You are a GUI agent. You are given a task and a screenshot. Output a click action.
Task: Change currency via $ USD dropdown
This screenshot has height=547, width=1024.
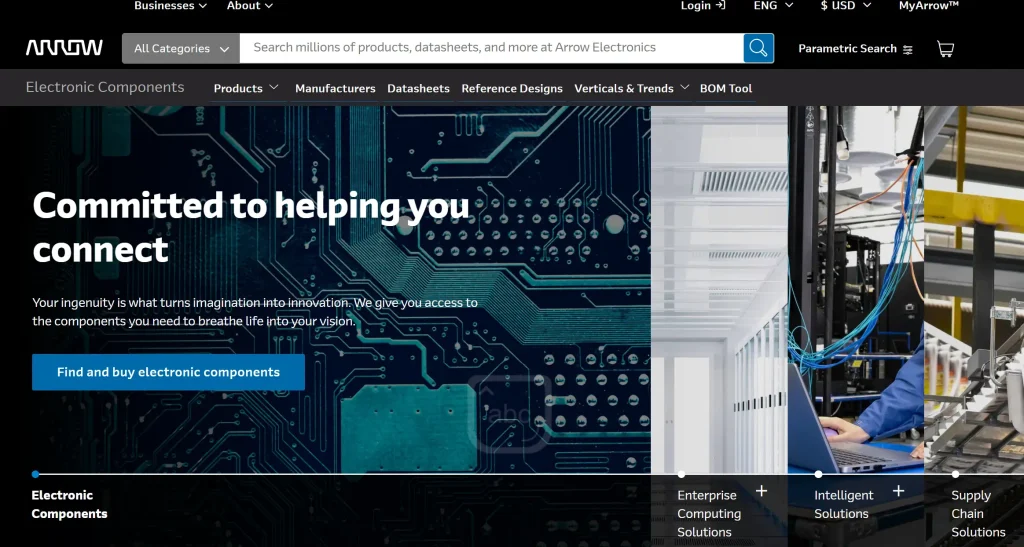point(845,6)
